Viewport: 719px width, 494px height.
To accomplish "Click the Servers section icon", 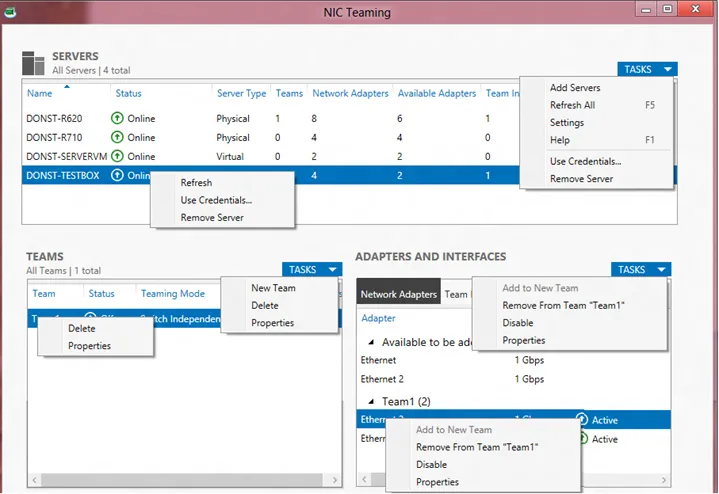I will click(x=33, y=63).
